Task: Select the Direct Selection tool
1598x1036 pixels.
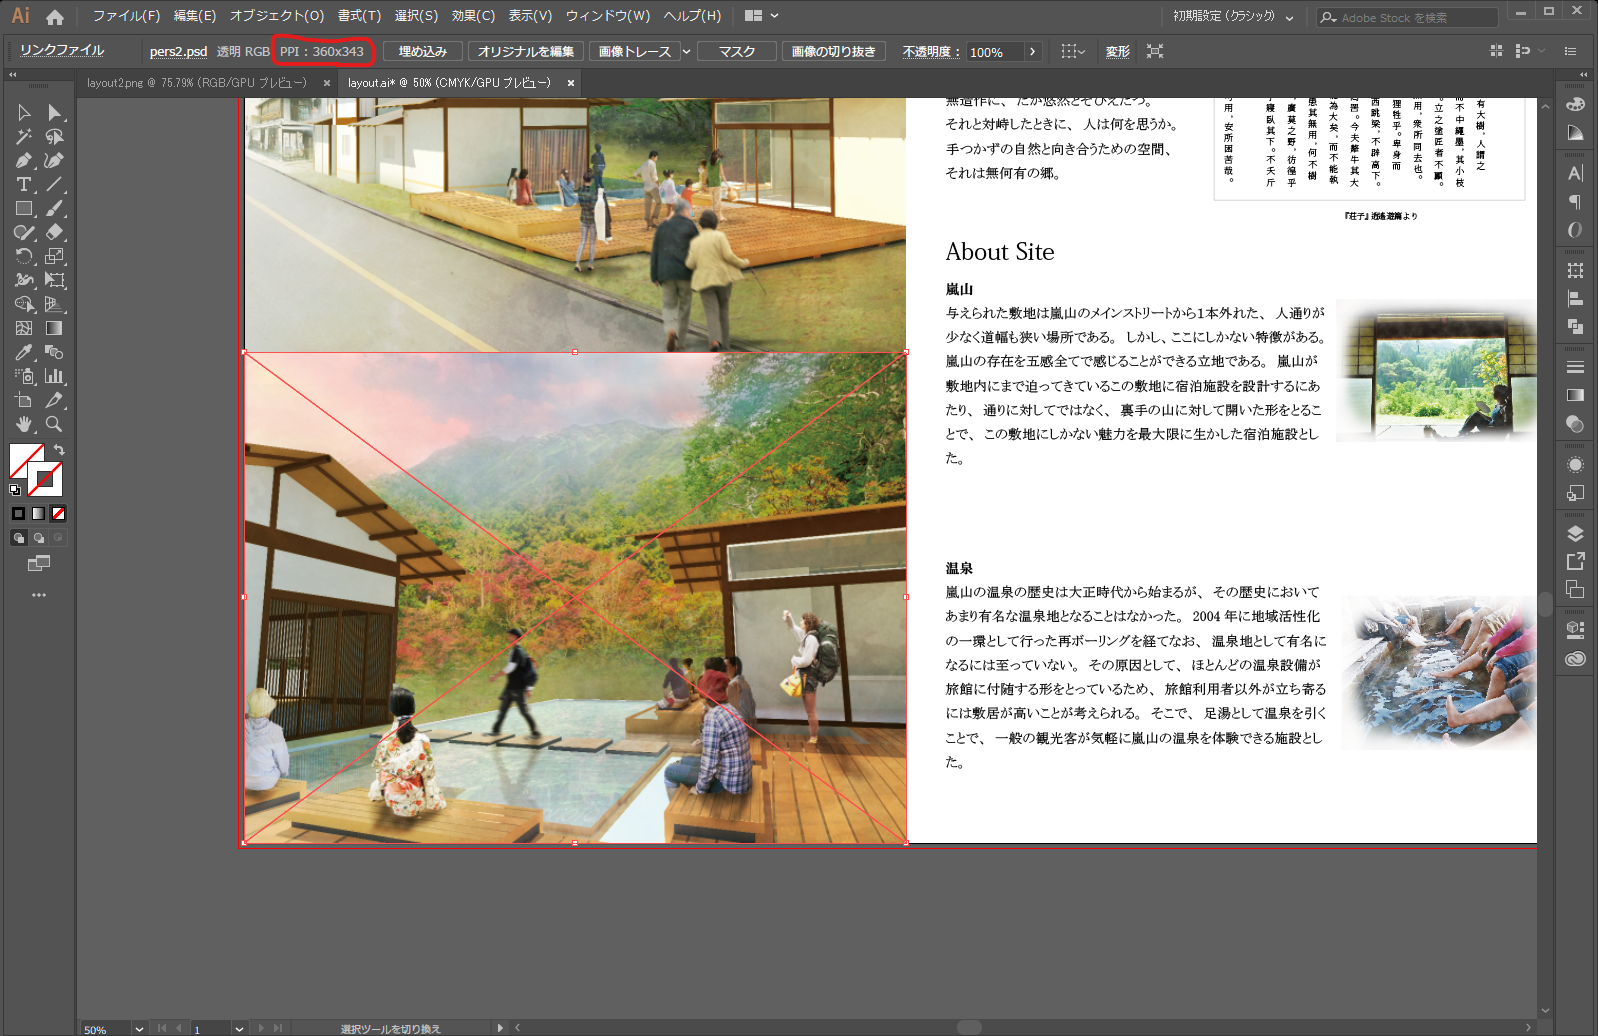Action: pos(54,113)
